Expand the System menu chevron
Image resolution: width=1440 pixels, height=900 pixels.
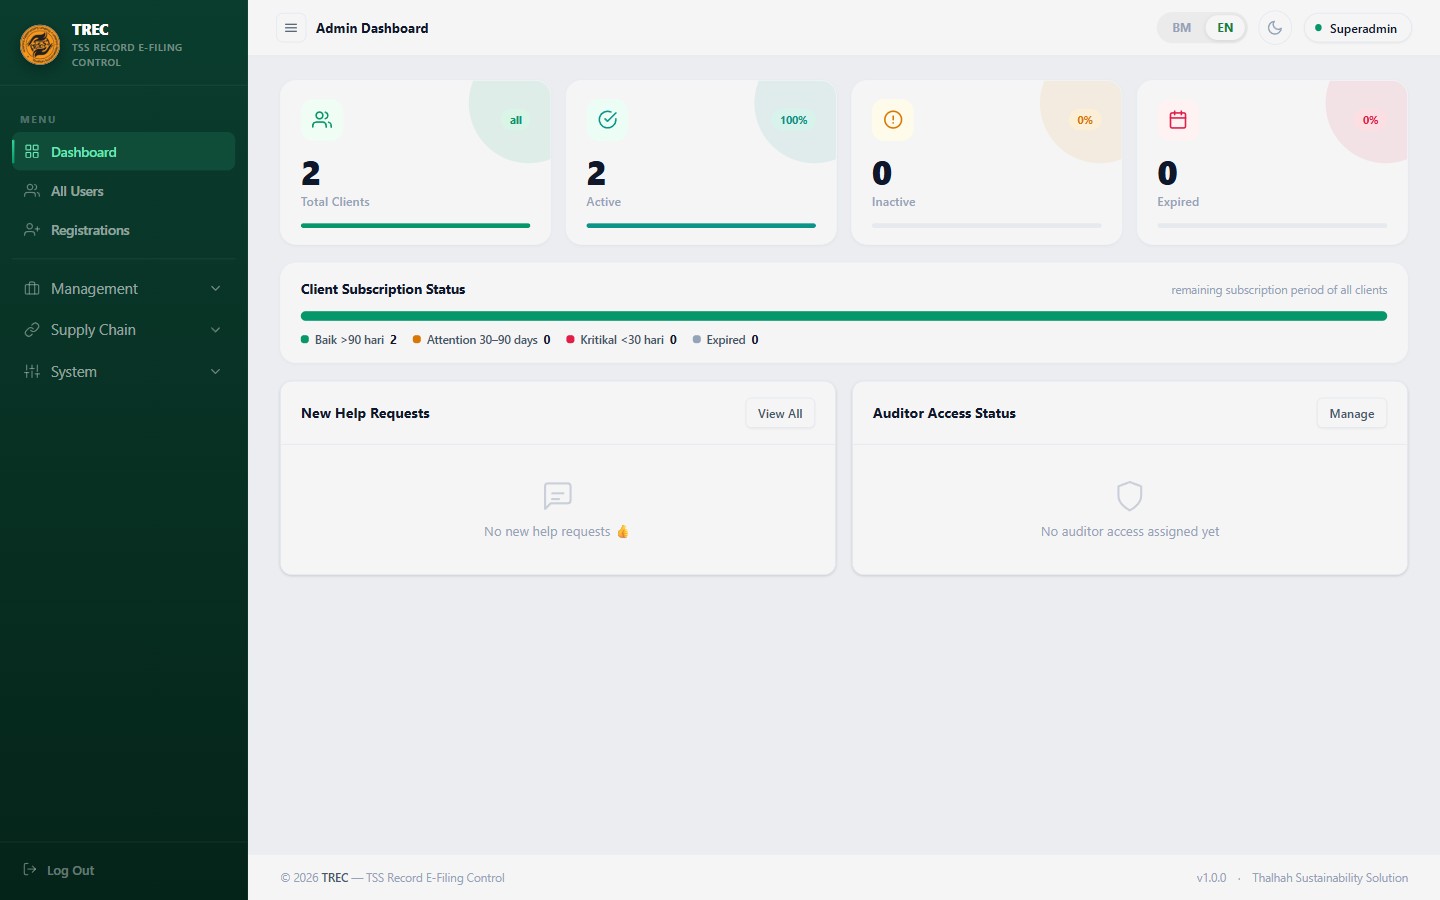pyautogui.click(x=215, y=372)
